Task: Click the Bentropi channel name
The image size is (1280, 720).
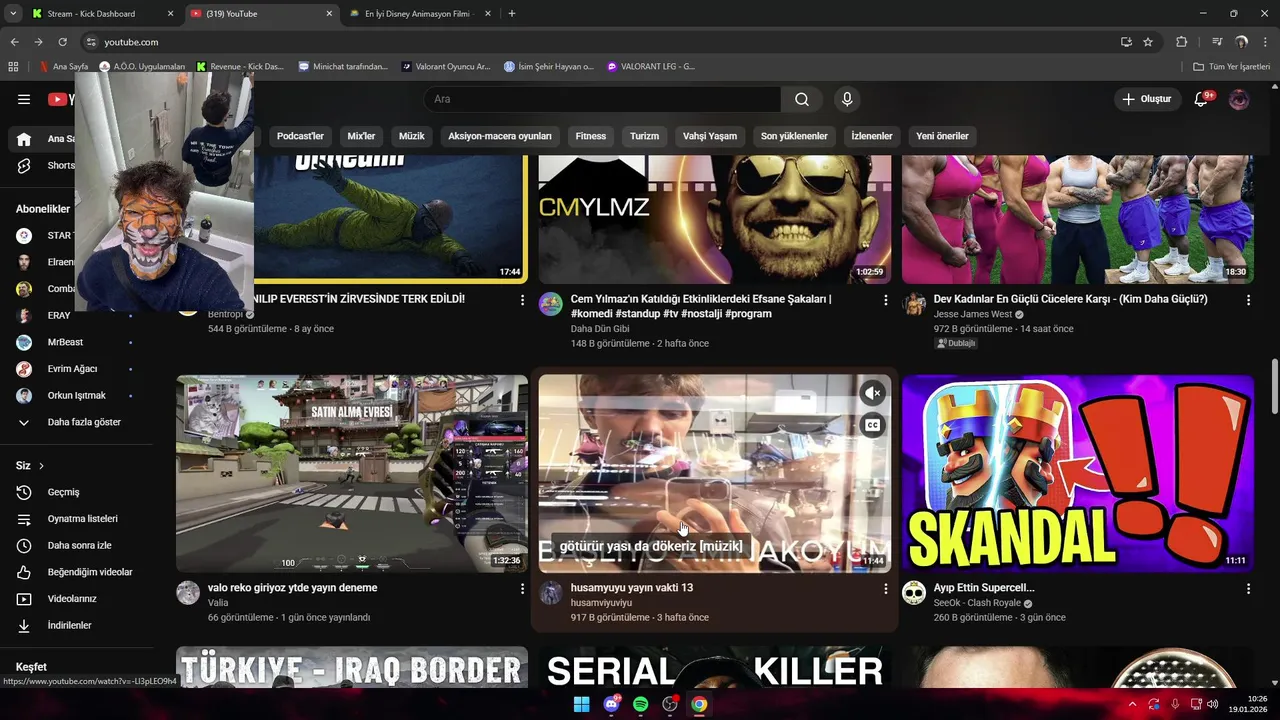Action: tap(226, 314)
